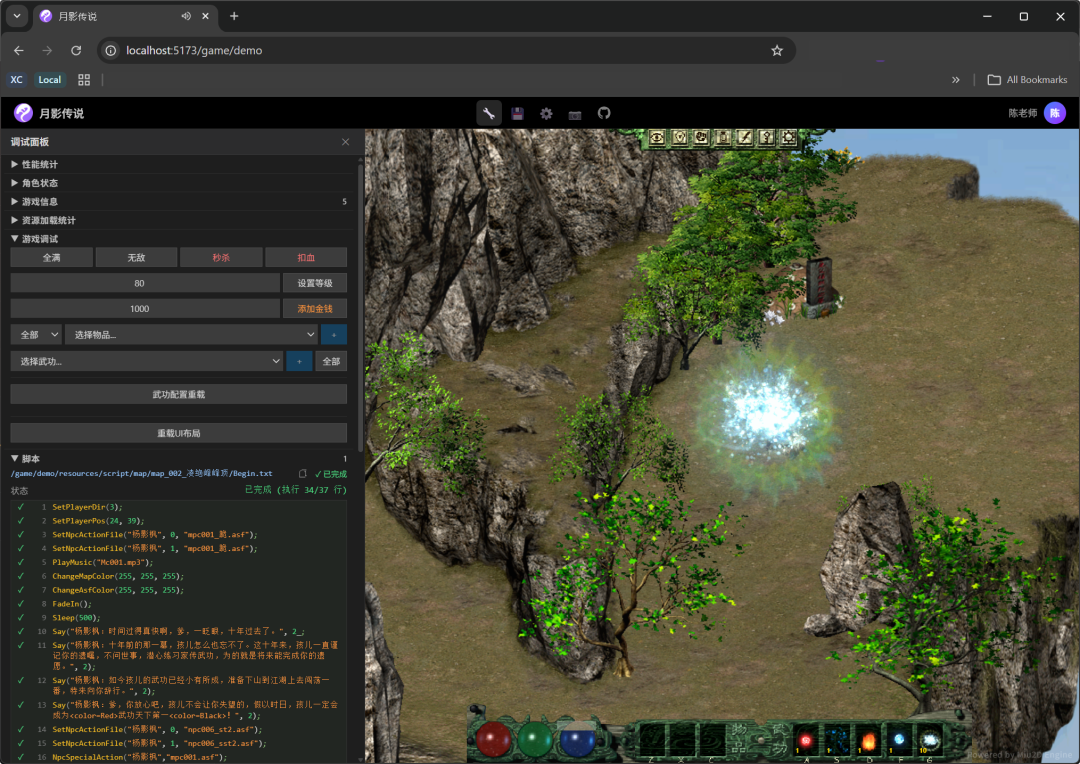
Task: Toggle the 秒杀 one-hit kill button
Action: 221,257
